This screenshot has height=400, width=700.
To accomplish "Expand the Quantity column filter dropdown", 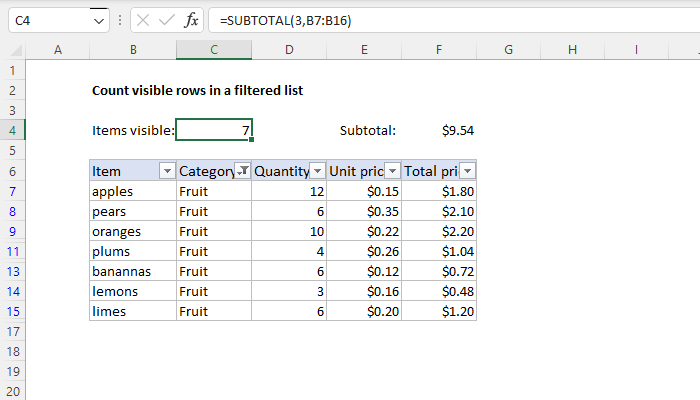I will (x=317, y=171).
